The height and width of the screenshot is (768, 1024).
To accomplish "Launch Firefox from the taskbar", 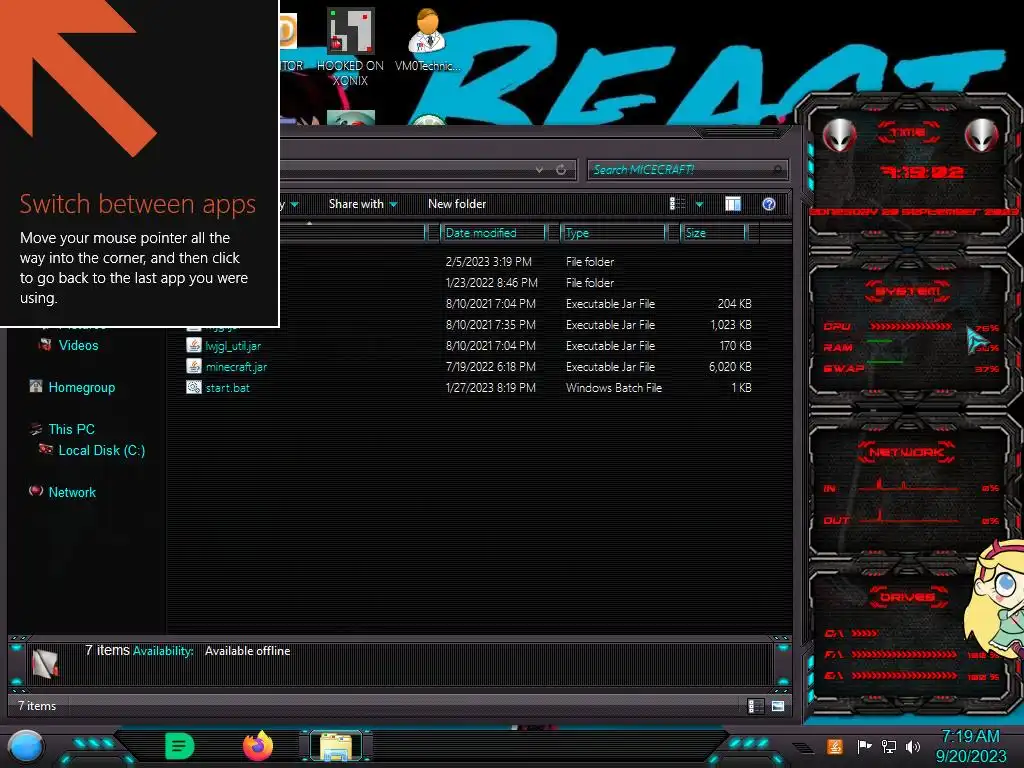I will [258, 746].
